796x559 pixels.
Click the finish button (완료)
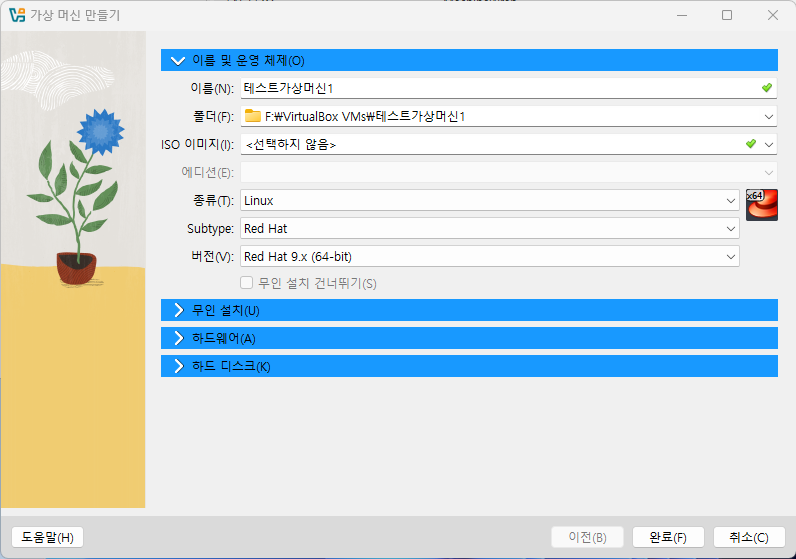pyautogui.click(x=668, y=537)
